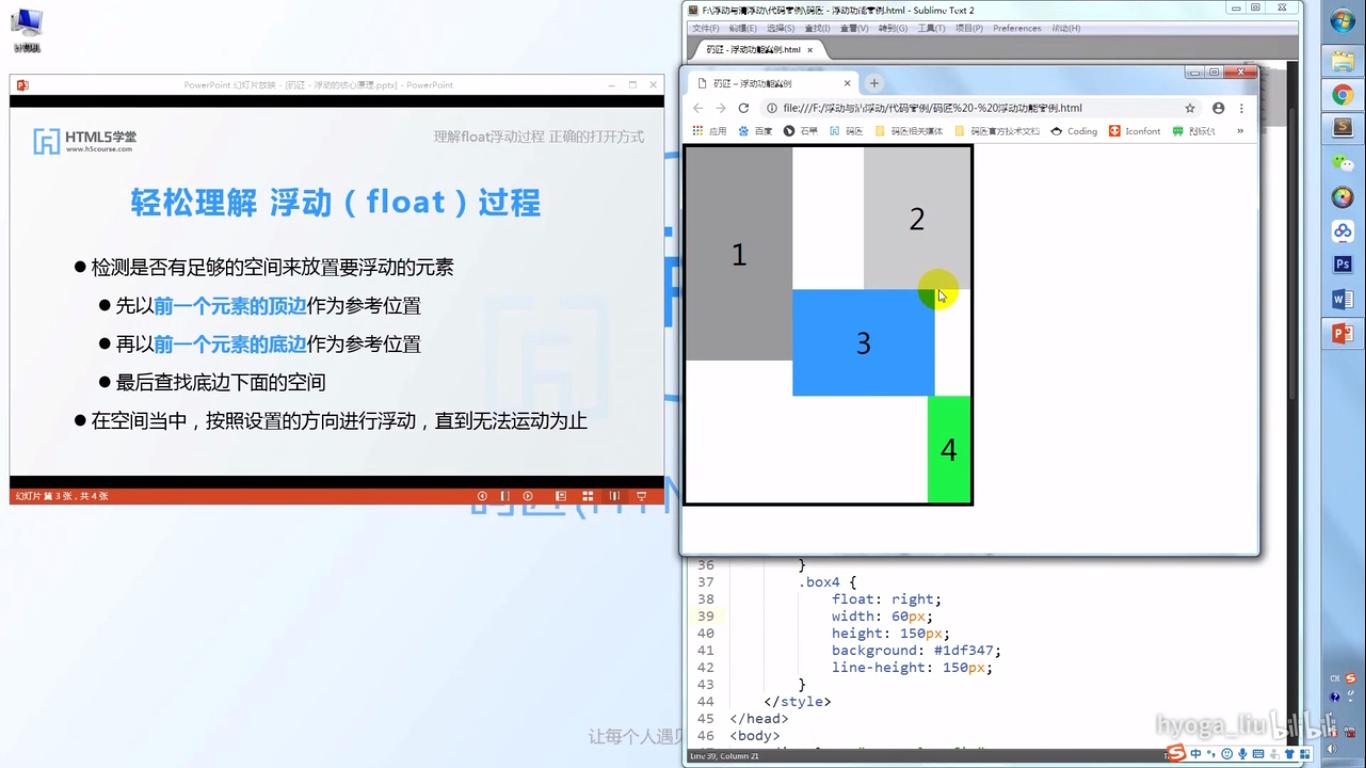
Task: Open Sublime Text 文件(F) menu
Action: pos(706,28)
